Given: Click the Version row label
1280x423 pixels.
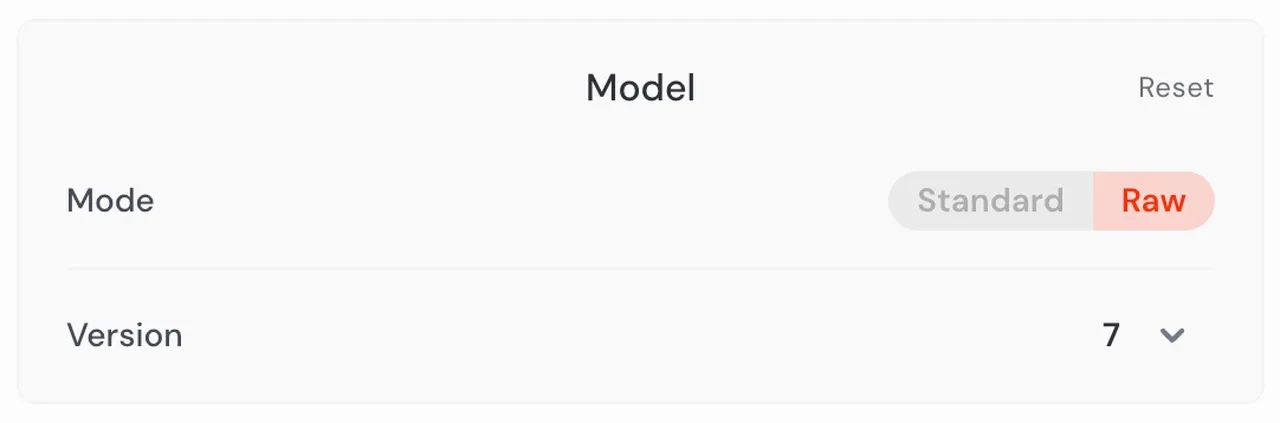Looking at the screenshot, I should point(124,335).
